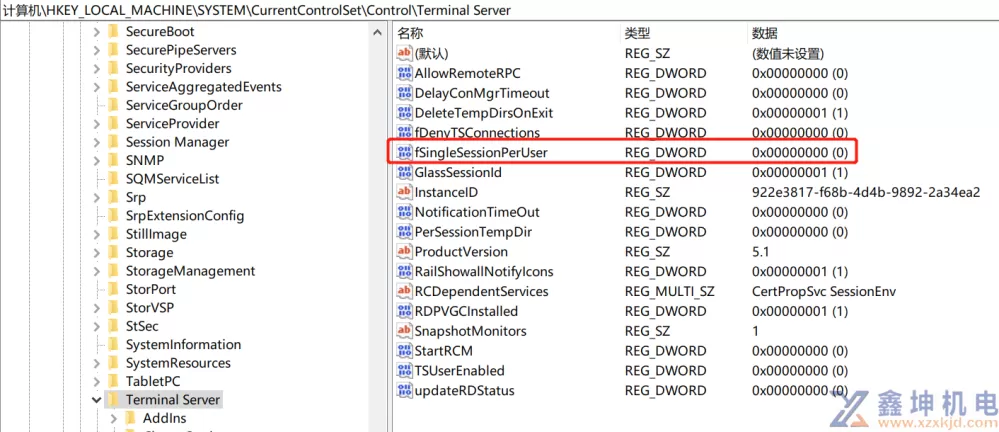Select the fDenyTSConnections value name

pyautogui.click(x=477, y=133)
